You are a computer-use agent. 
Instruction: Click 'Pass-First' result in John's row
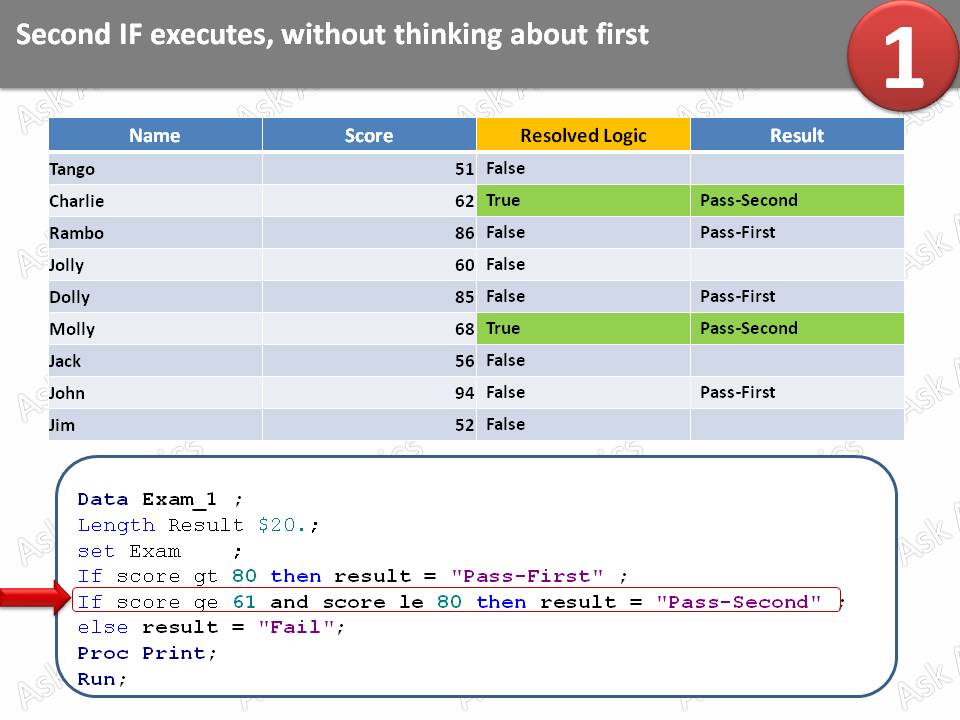pyautogui.click(x=738, y=392)
